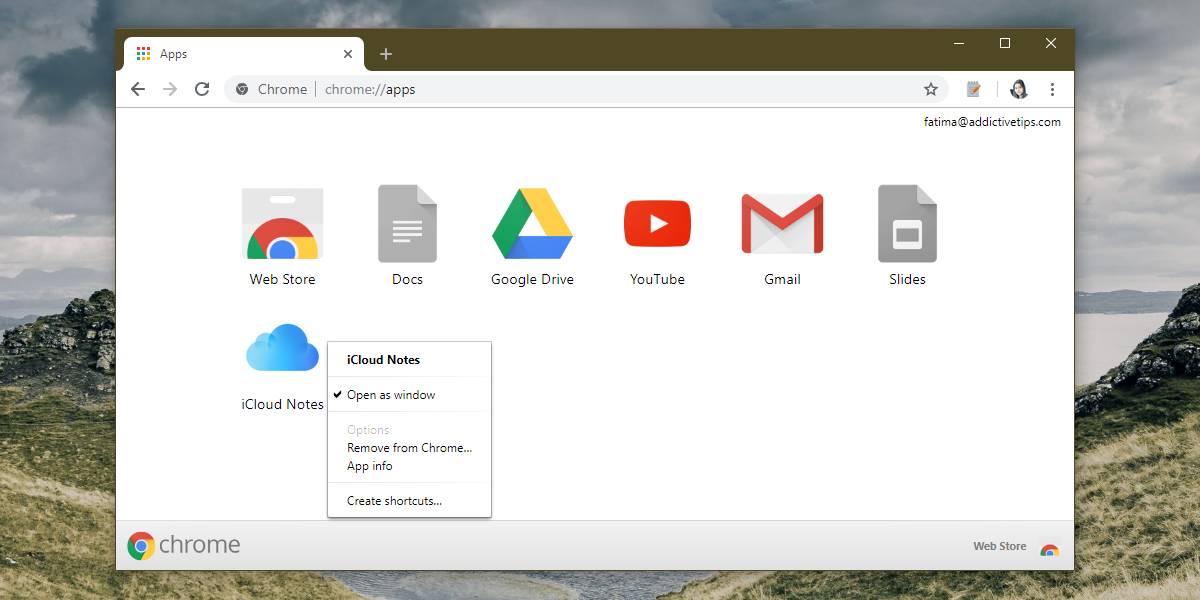The image size is (1200, 600).
Task: Reload the chrome://apps page
Action: (x=202, y=89)
